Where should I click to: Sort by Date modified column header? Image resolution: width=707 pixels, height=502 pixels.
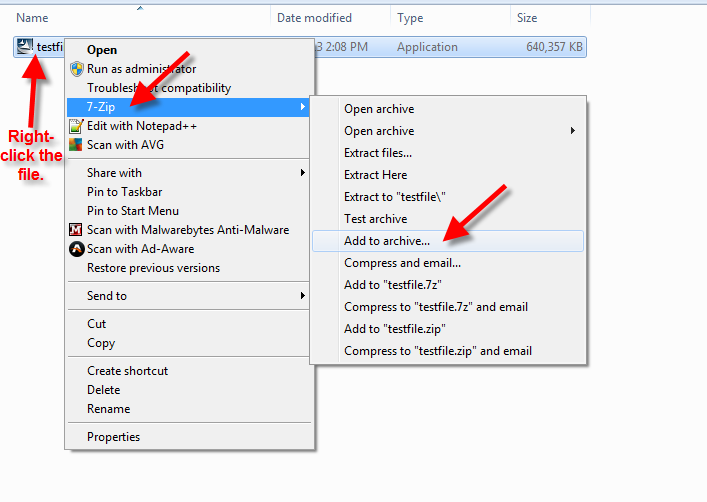(x=314, y=18)
